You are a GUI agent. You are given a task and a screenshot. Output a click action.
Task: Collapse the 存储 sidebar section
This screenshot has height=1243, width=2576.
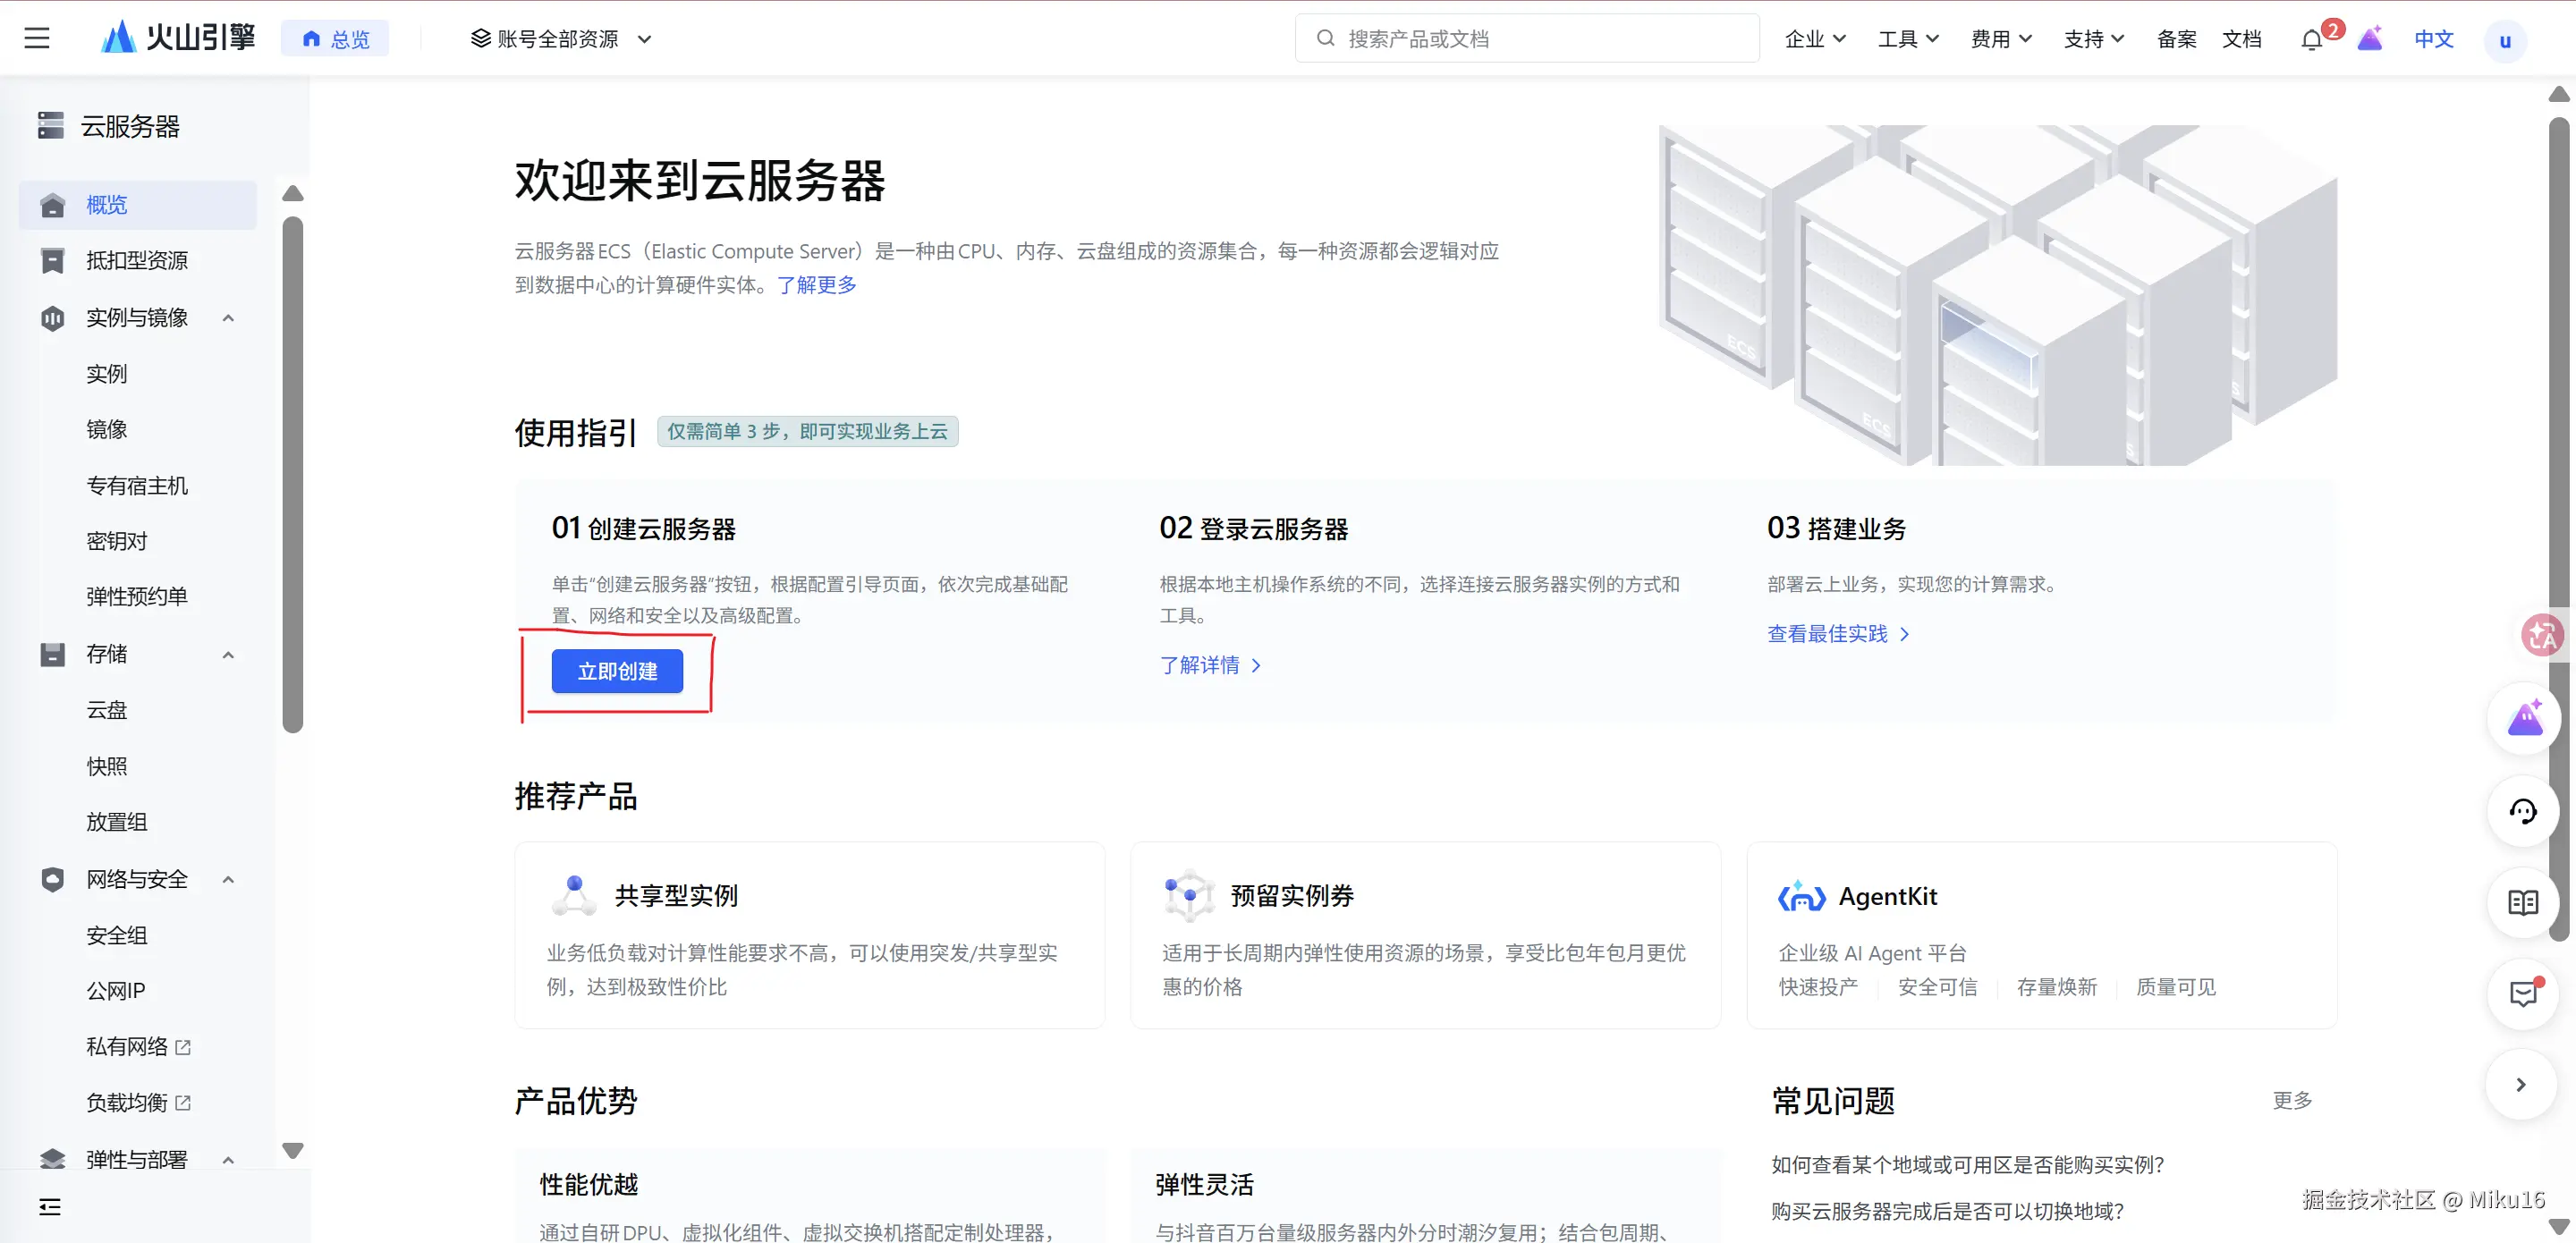pyautogui.click(x=228, y=655)
